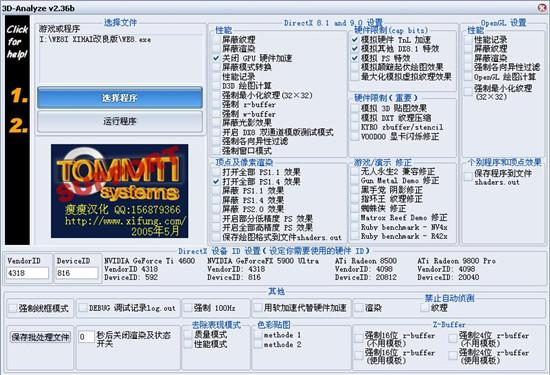
Task: Enable 蜘蛛侠 修正 game fix
Action: (355, 208)
